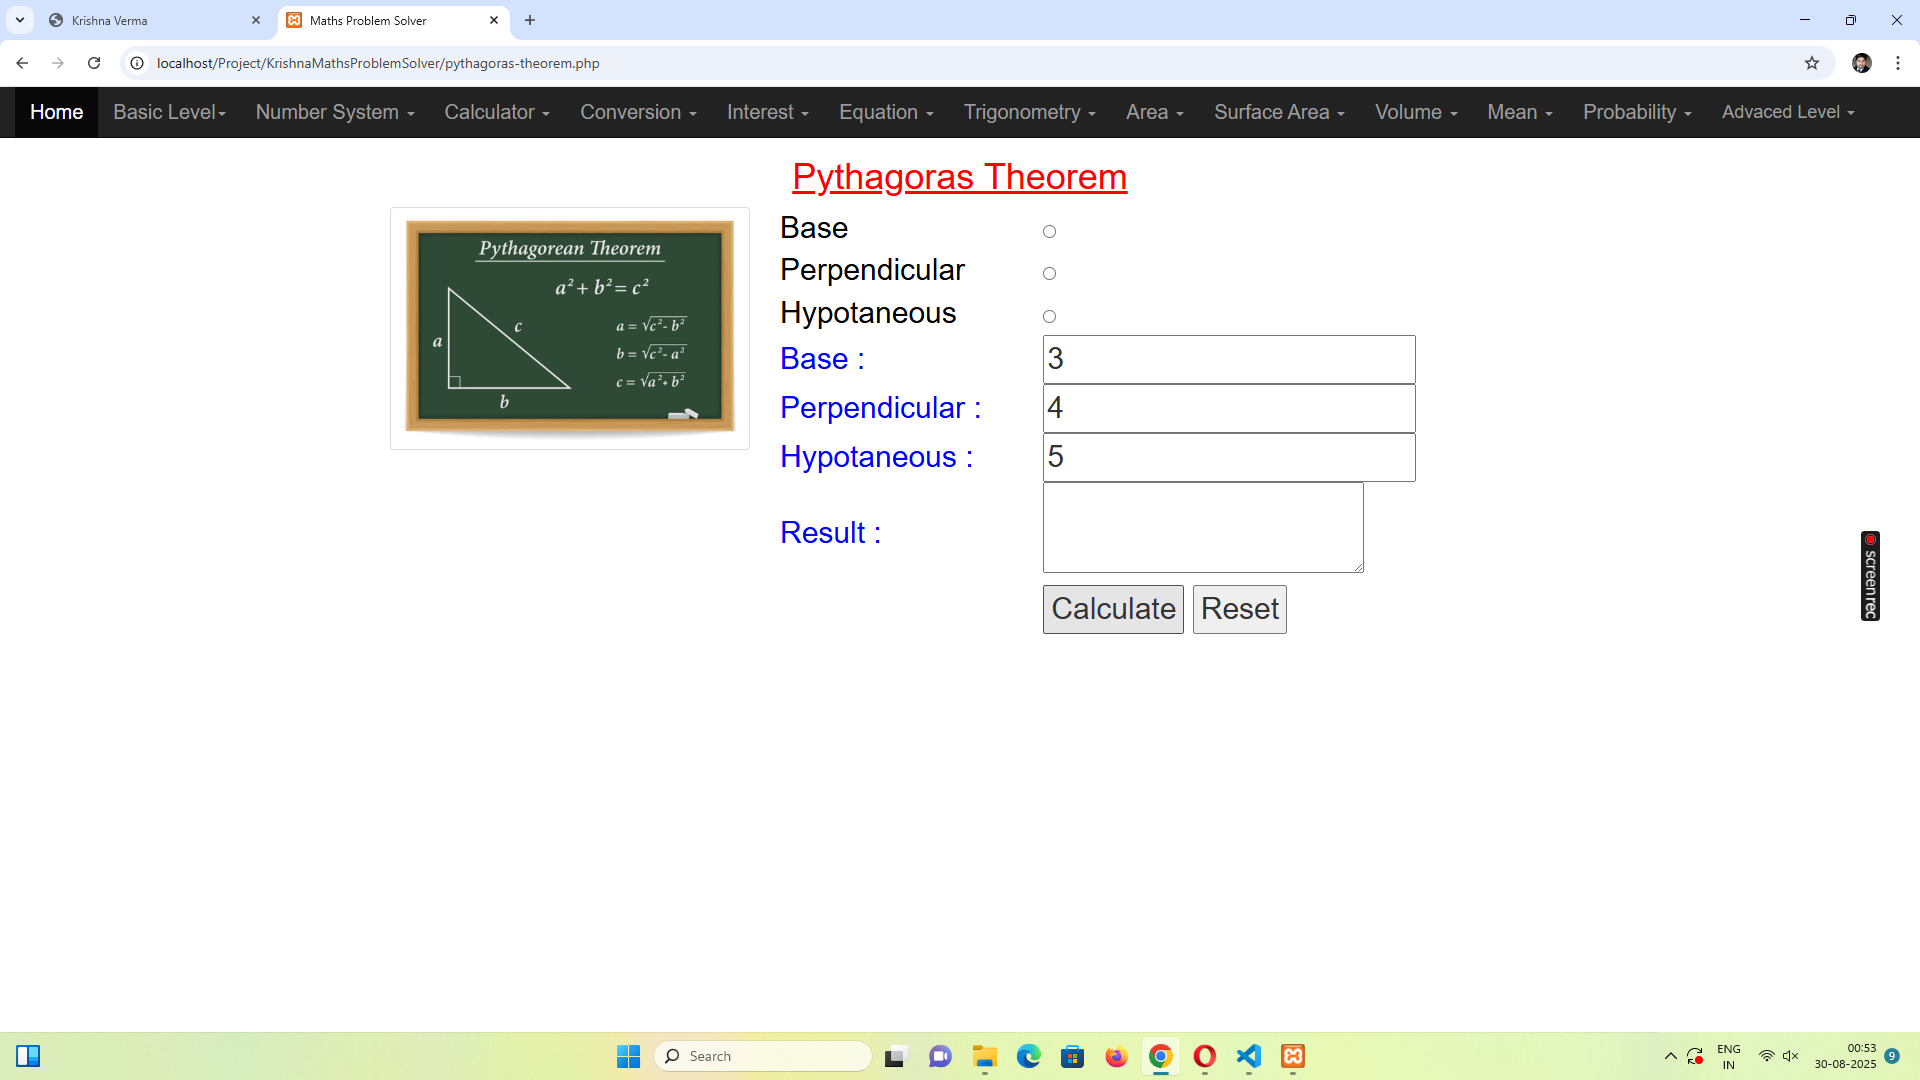This screenshot has height=1080, width=1920.
Task: Expand the Conversion dropdown
Action: pos(638,112)
